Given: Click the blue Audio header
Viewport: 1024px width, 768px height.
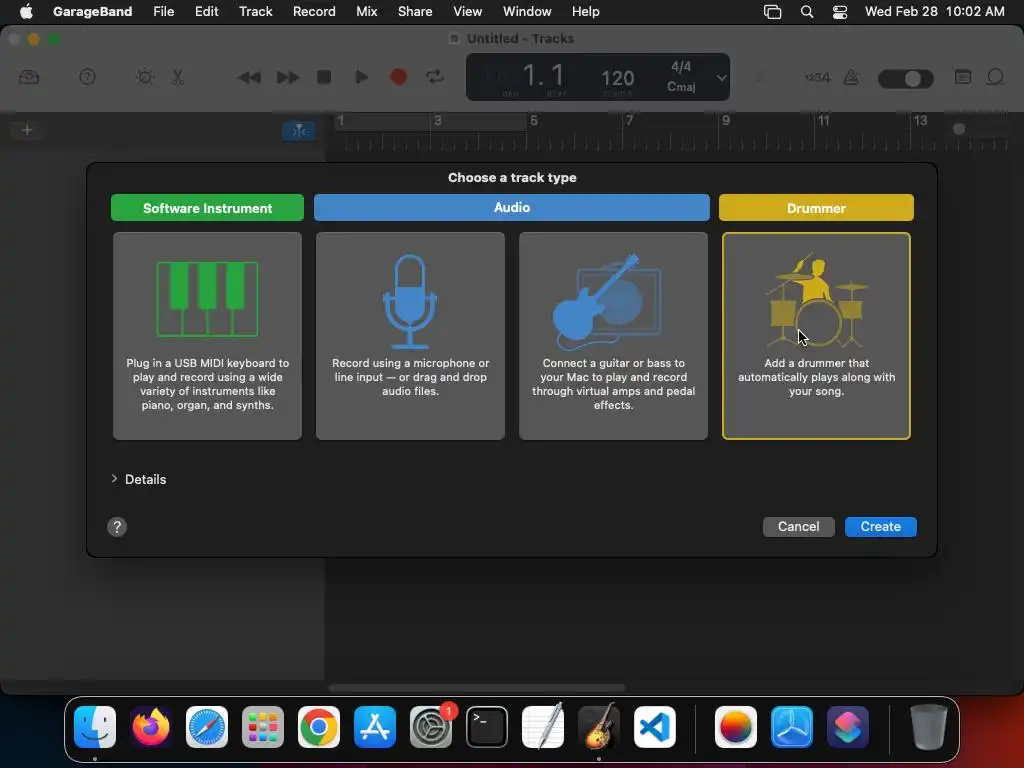Looking at the screenshot, I should pos(511,207).
